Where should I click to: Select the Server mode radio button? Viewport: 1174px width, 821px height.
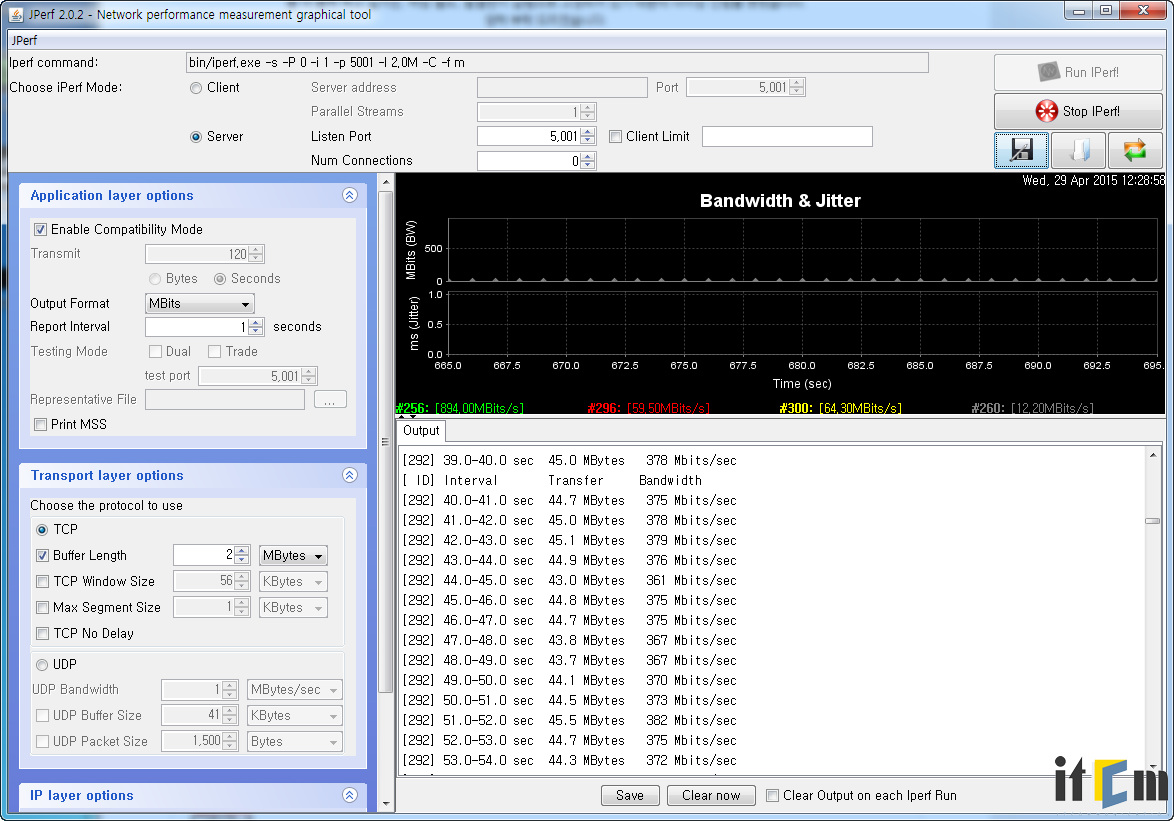coord(196,137)
